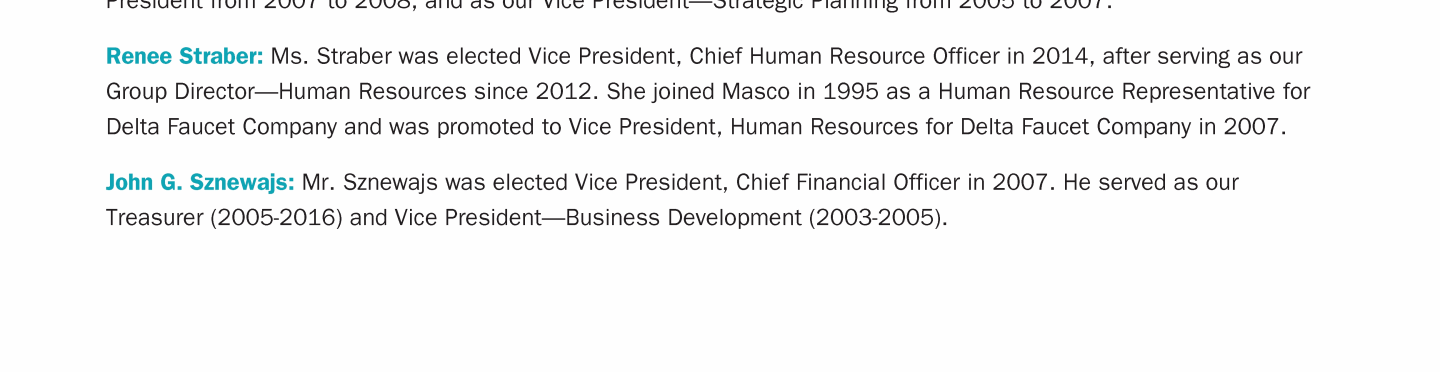This screenshot has width=1440, height=372.
Task: Click the date range (2003-2005)
Action: pyautogui.click(x=878, y=218)
